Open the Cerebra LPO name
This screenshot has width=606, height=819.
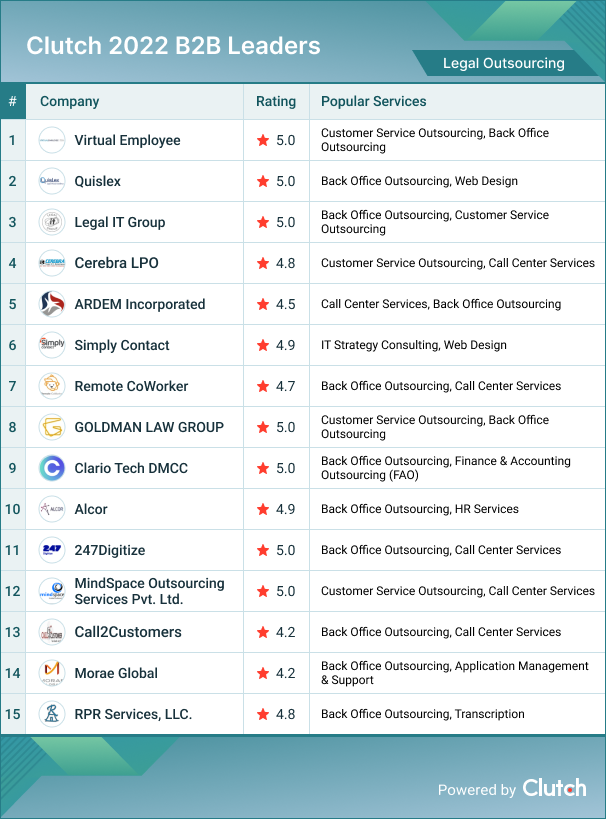click(x=116, y=263)
